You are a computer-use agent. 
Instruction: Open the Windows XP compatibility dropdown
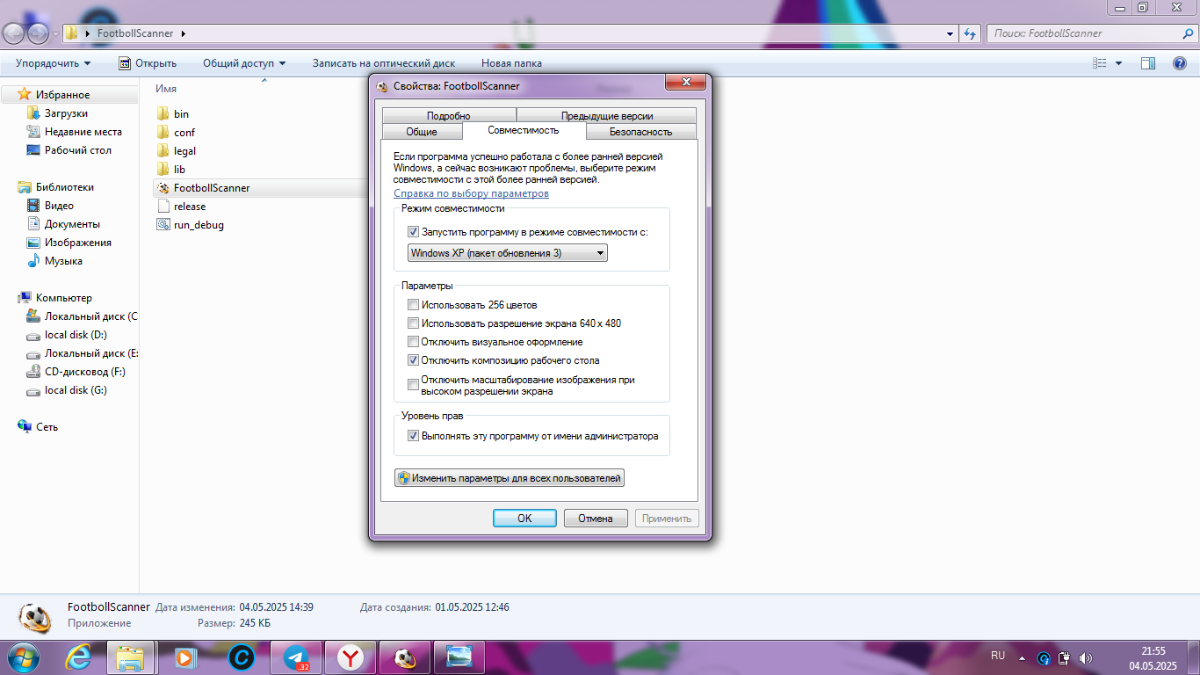[x=507, y=253]
